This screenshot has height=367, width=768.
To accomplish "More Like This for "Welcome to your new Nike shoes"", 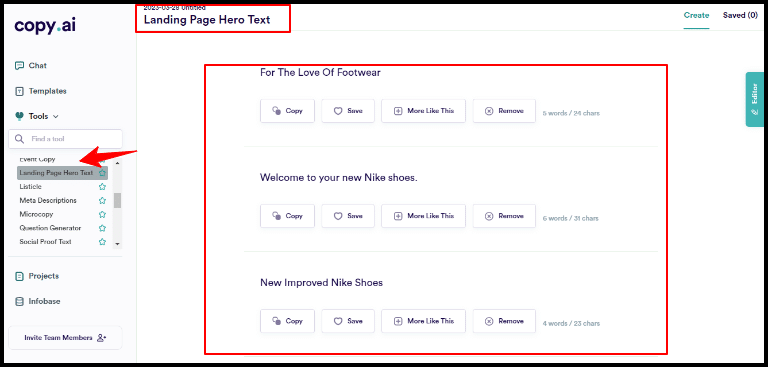I will pyautogui.click(x=423, y=216).
